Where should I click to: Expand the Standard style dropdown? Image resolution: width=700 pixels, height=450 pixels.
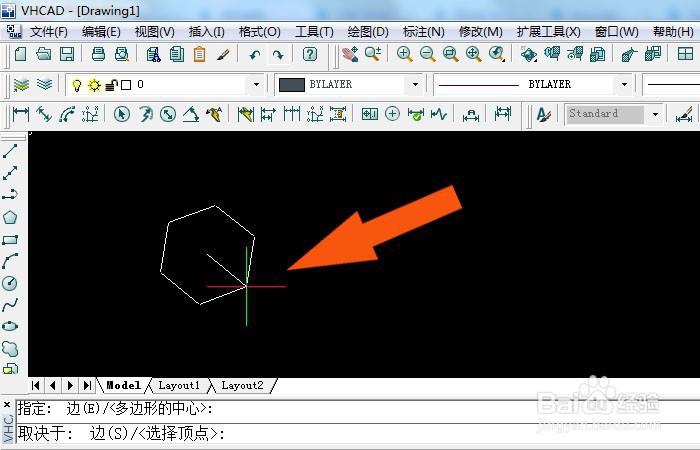(x=655, y=114)
